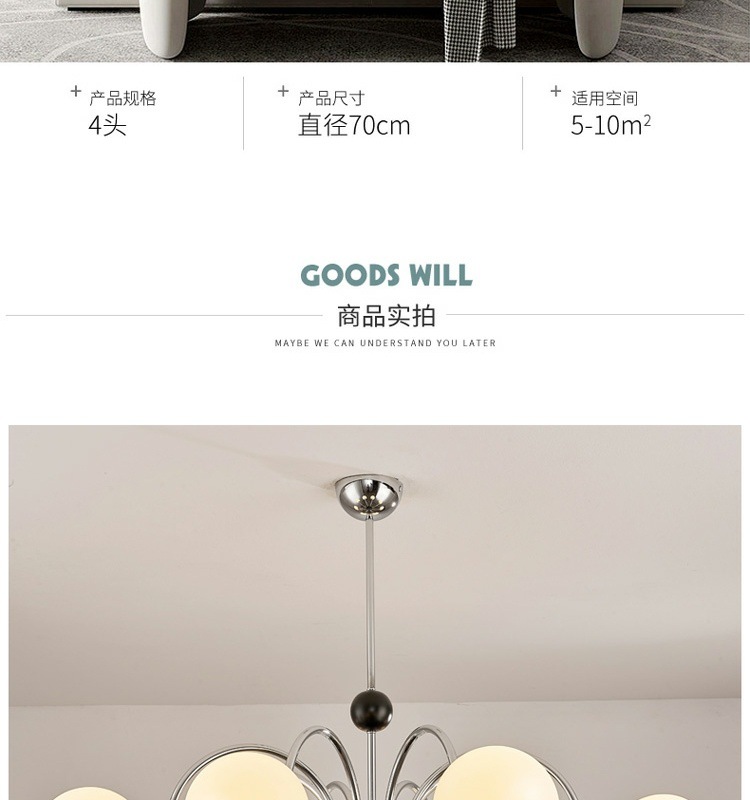The height and width of the screenshot is (800, 750).
Task: Click the plus icon beside 适用空间
Action: pyautogui.click(x=556, y=91)
